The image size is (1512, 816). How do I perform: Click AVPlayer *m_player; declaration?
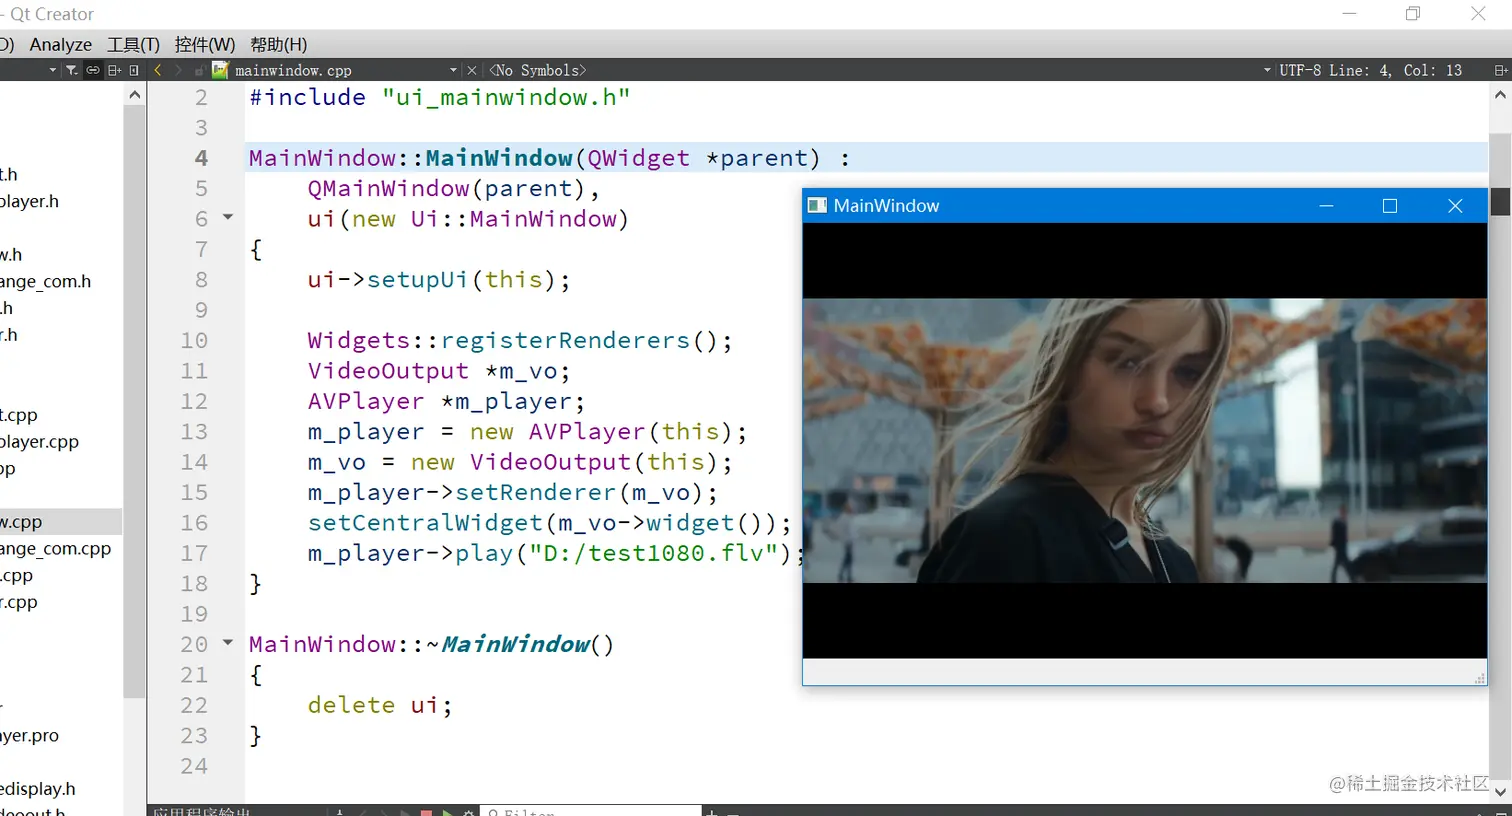[x=446, y=401]
